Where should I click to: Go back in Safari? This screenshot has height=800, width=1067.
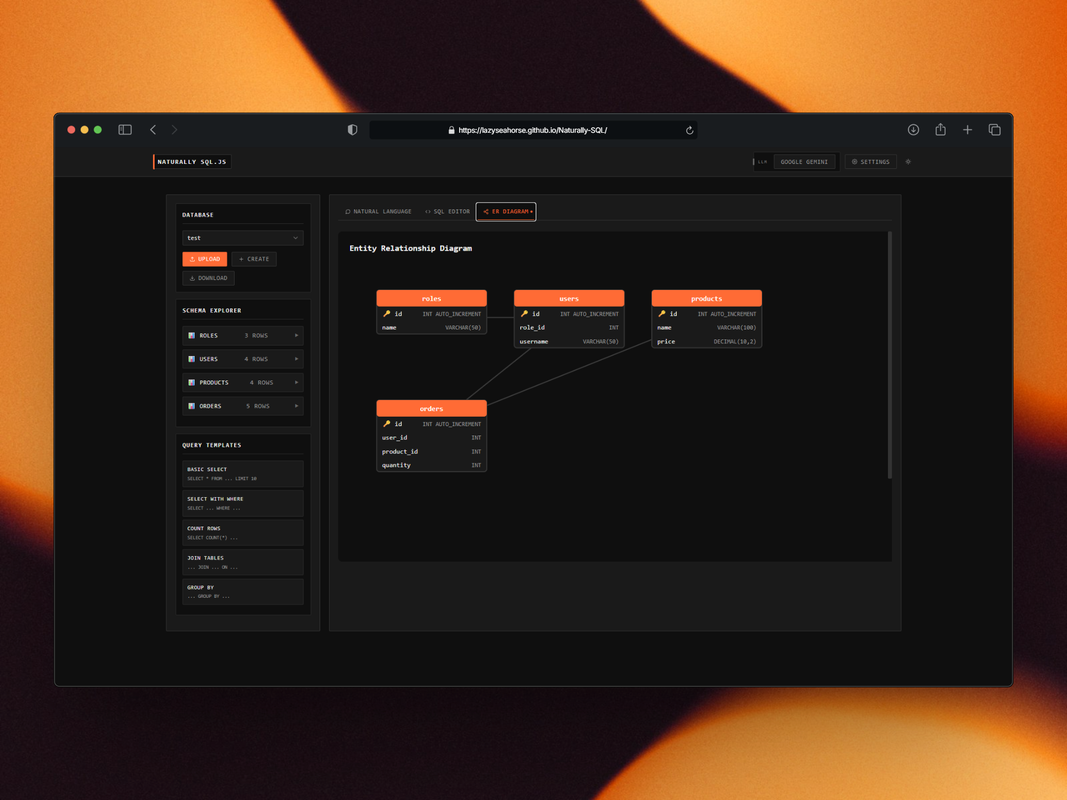pos(153,130)
